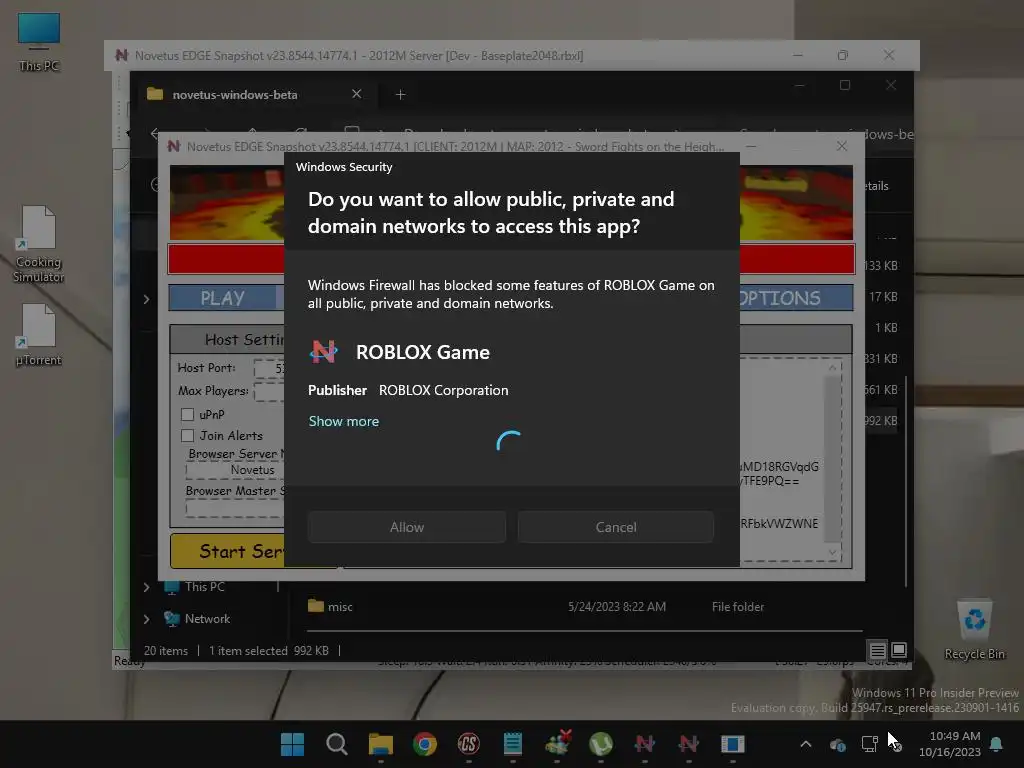Open the Recycle Bin on the desktop
The image size is (1024, 768).
974,630
